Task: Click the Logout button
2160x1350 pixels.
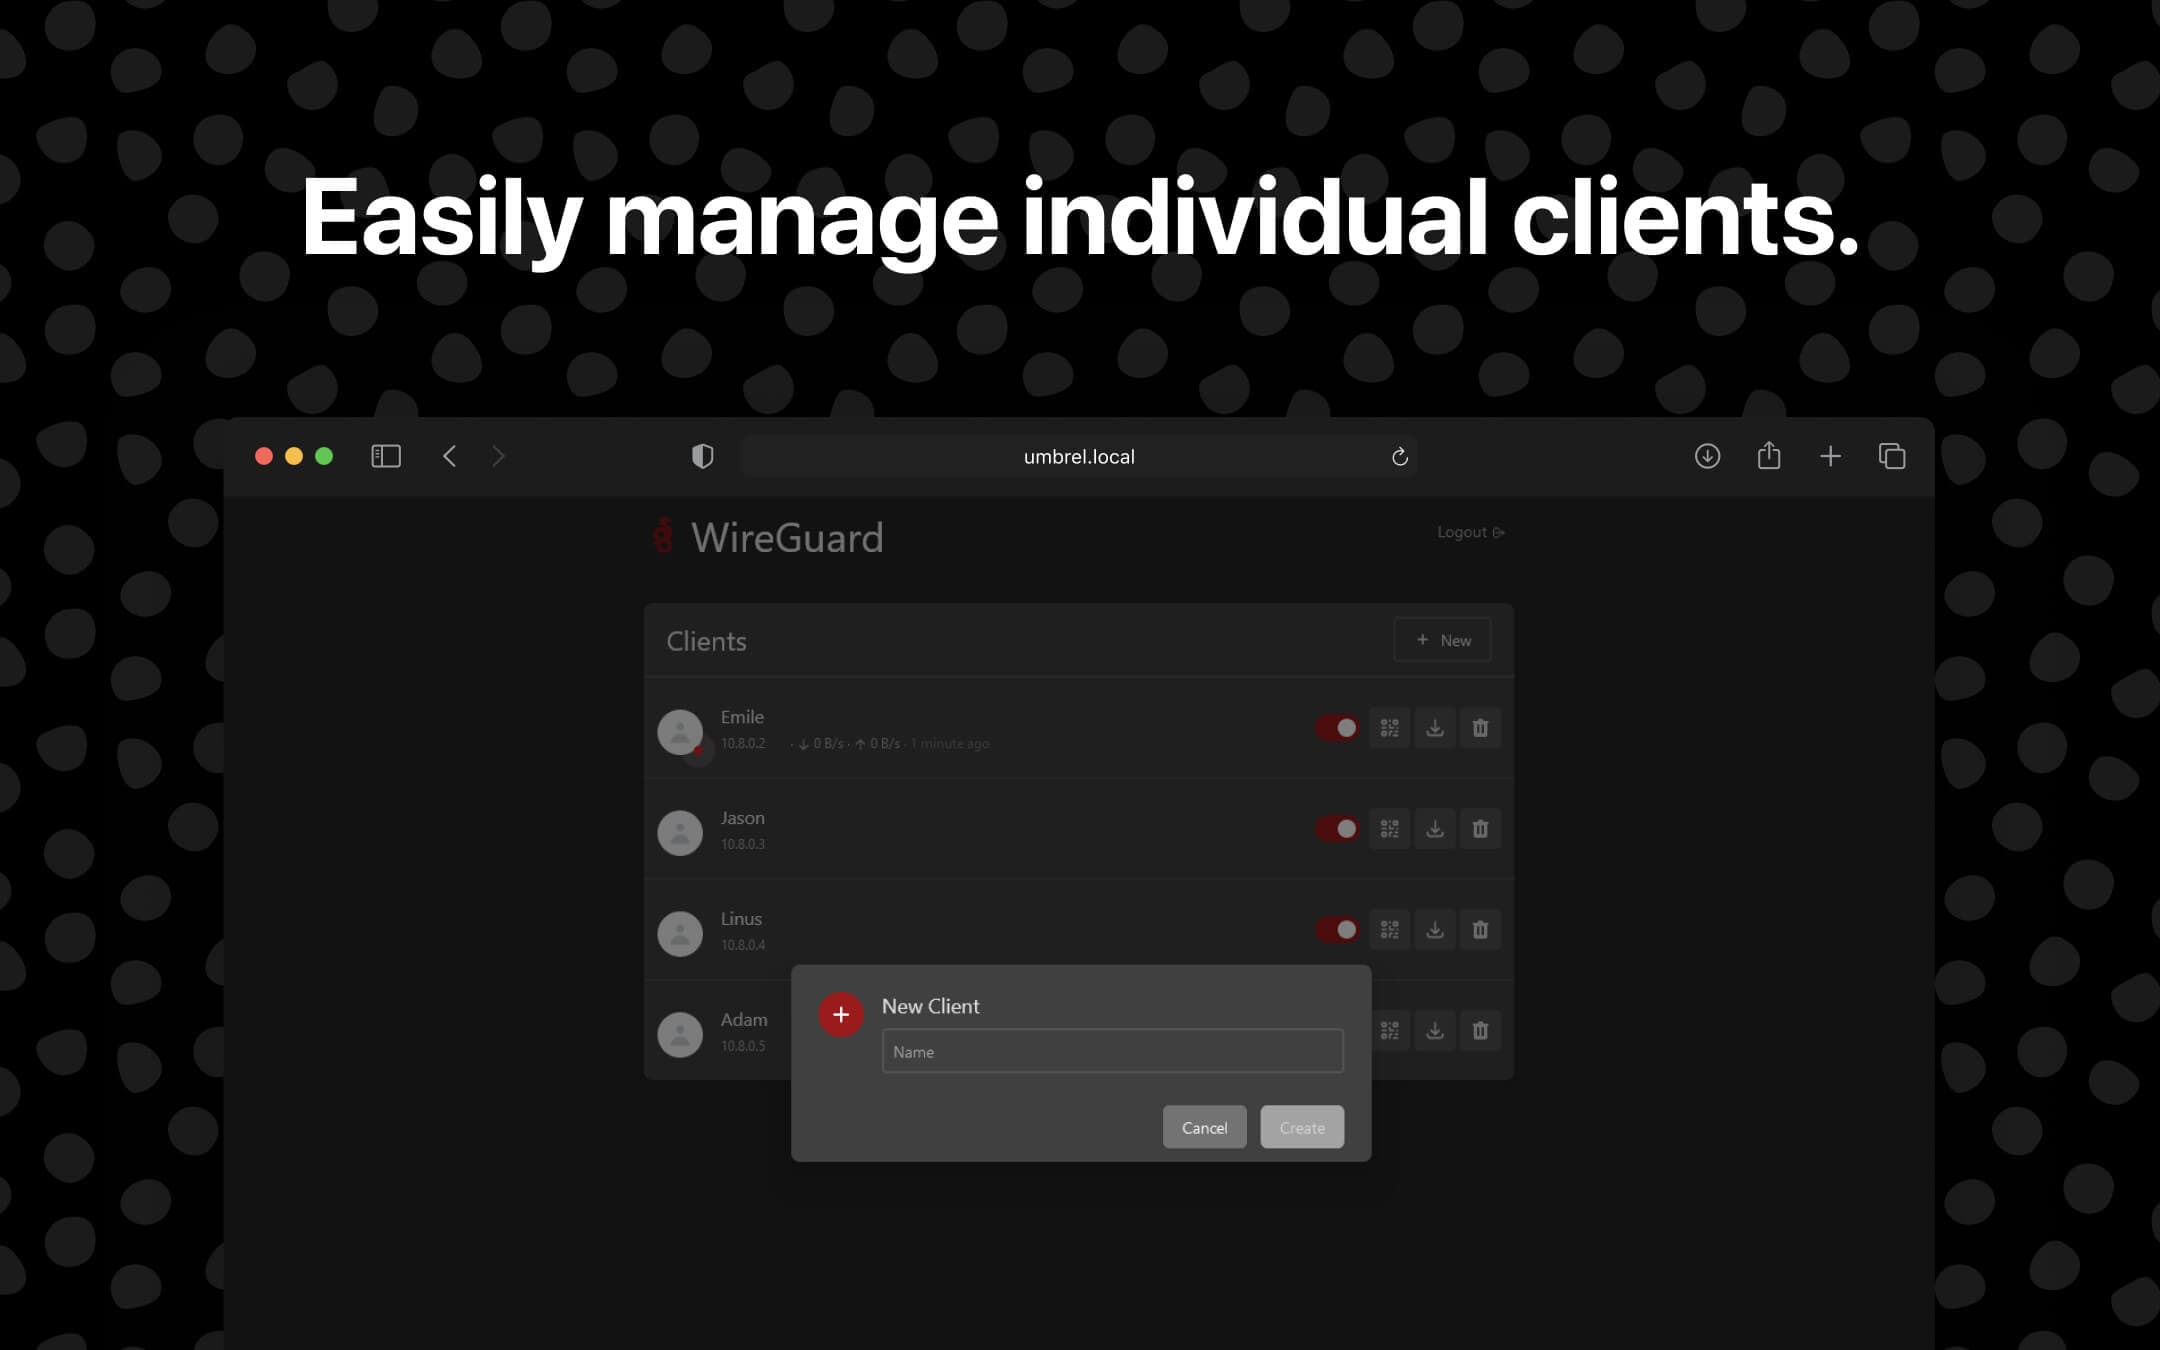Action: coord(1470,532)
